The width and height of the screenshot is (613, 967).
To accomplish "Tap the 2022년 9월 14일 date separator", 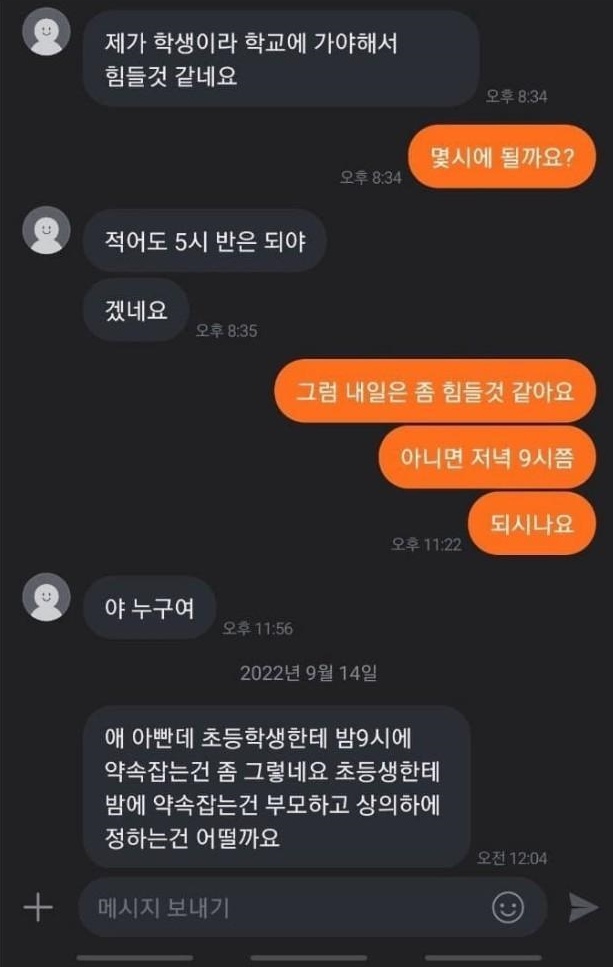I will pyautogui.click(x=308, y=672).
